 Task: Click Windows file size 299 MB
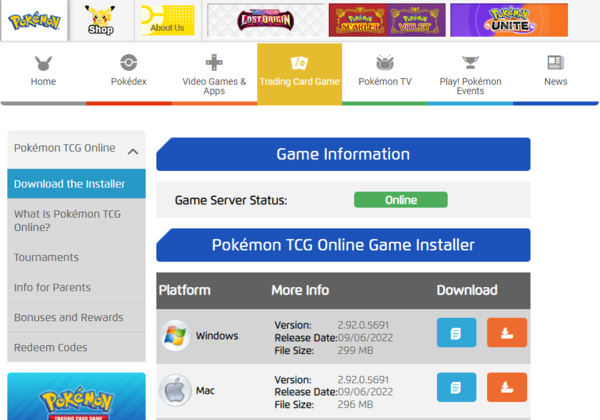click(x=355, y=350)
